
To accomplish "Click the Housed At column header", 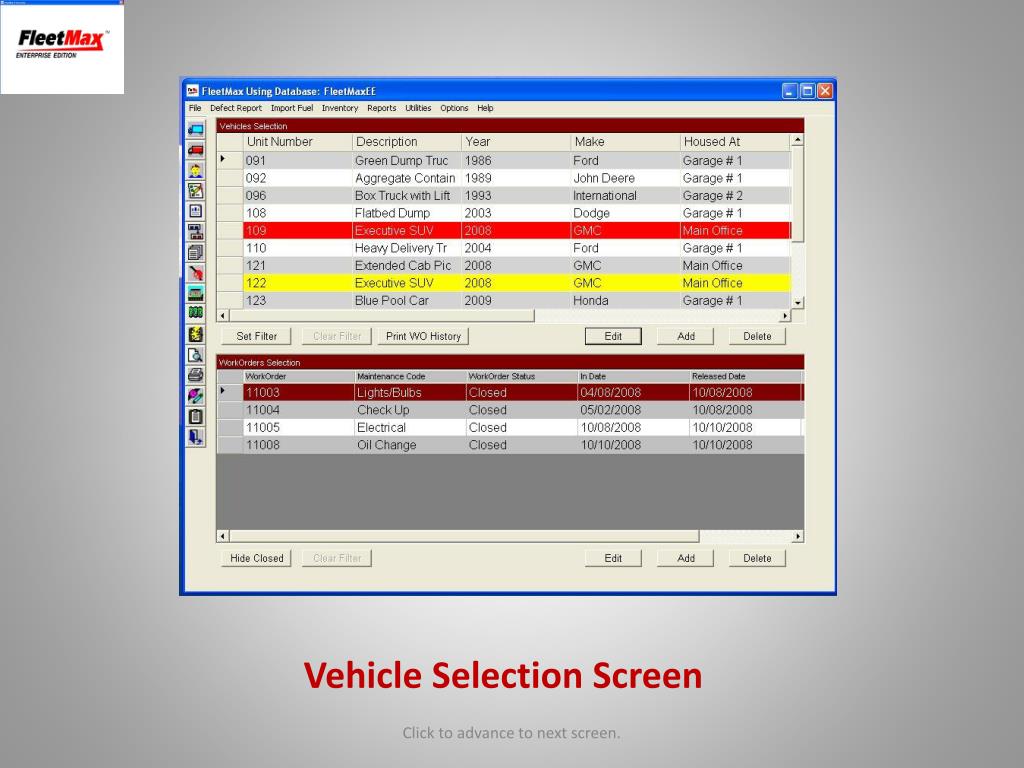I will tap(735, 142).
